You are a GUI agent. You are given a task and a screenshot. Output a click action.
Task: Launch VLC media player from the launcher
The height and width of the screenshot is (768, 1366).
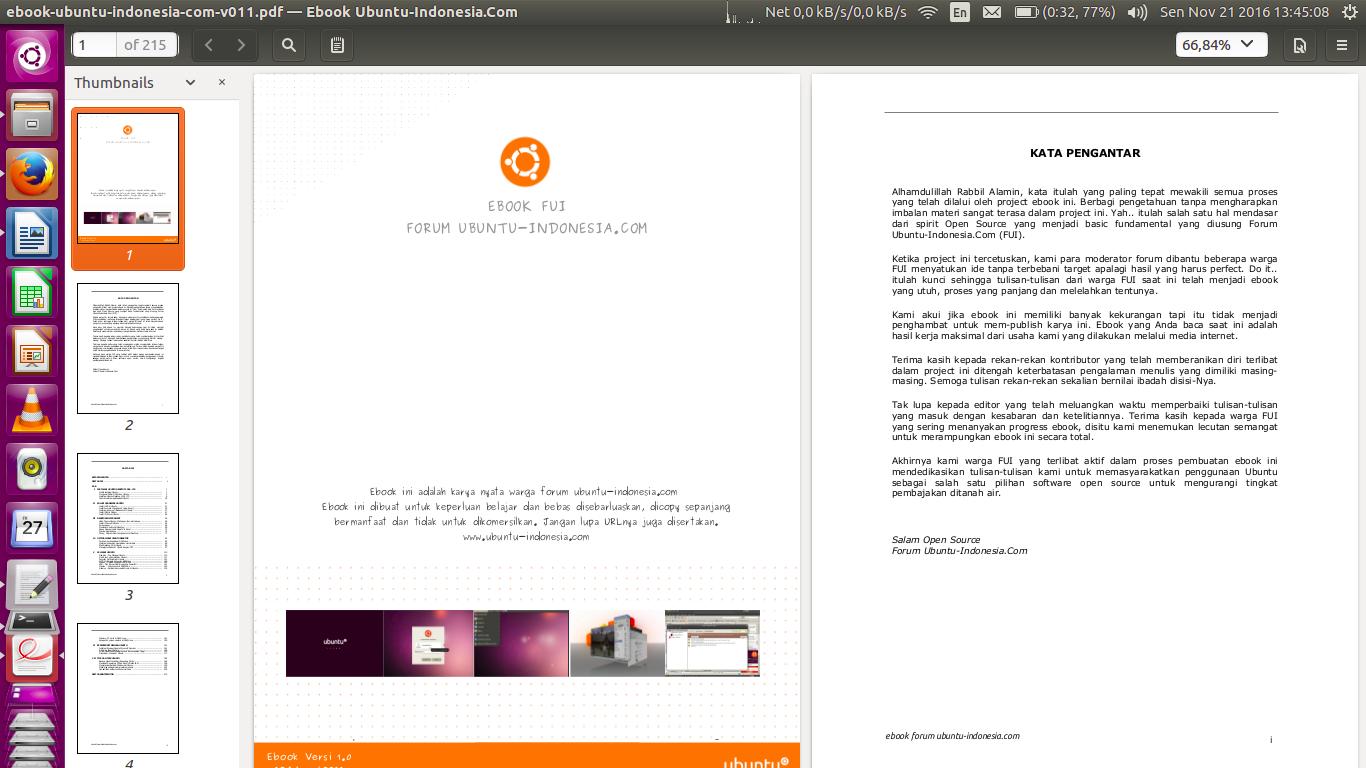33,409
